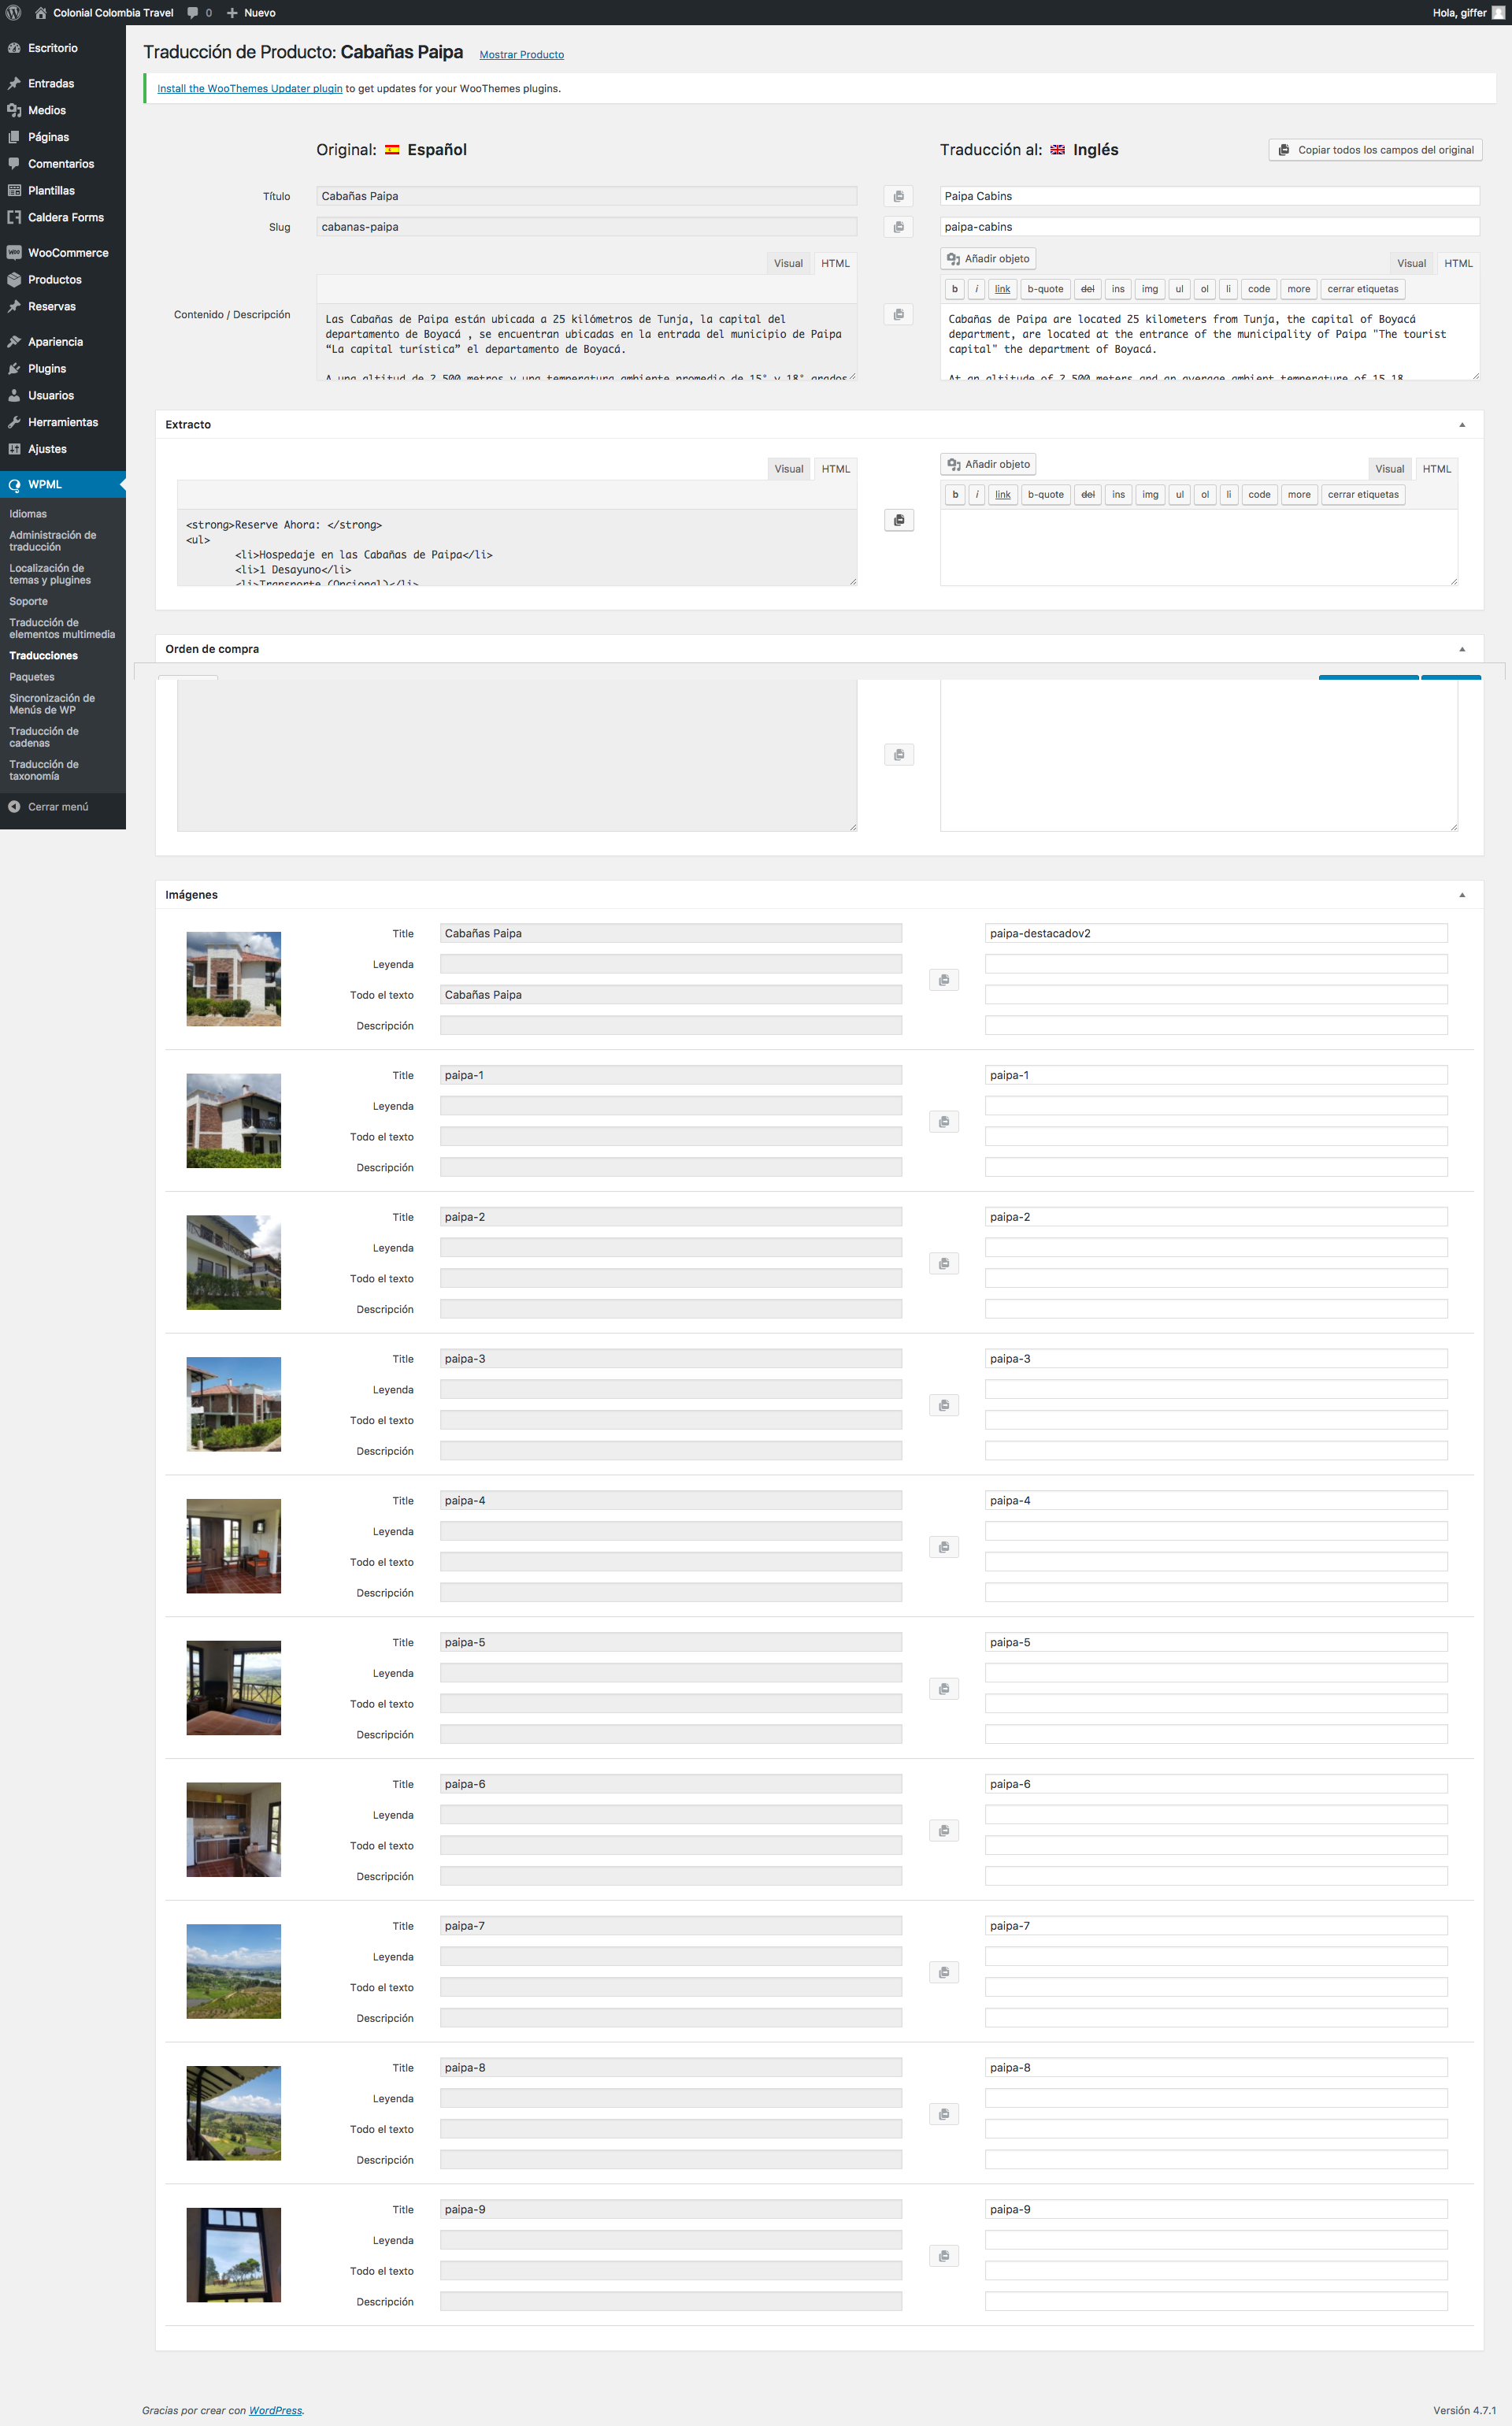The height and width of the screenshot is (2426, 1512).
Task: Switch Extracto translation editor to HTML tab
Action: tap(1436, 469)
